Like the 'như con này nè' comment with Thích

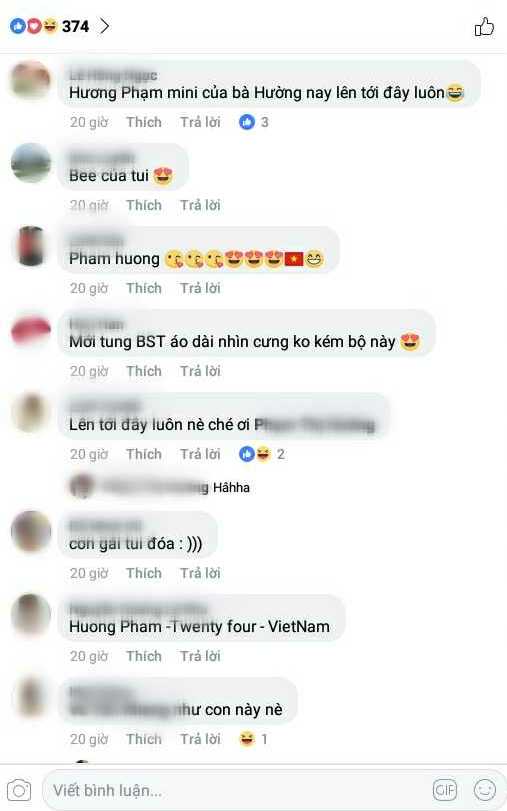point(144,739)
